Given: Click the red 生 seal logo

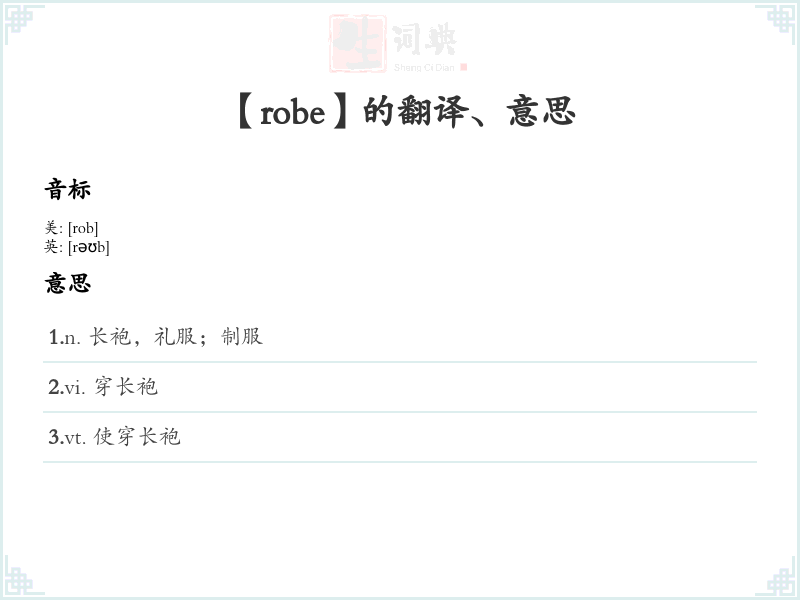Looking at the screenshot, I should 357,43.
